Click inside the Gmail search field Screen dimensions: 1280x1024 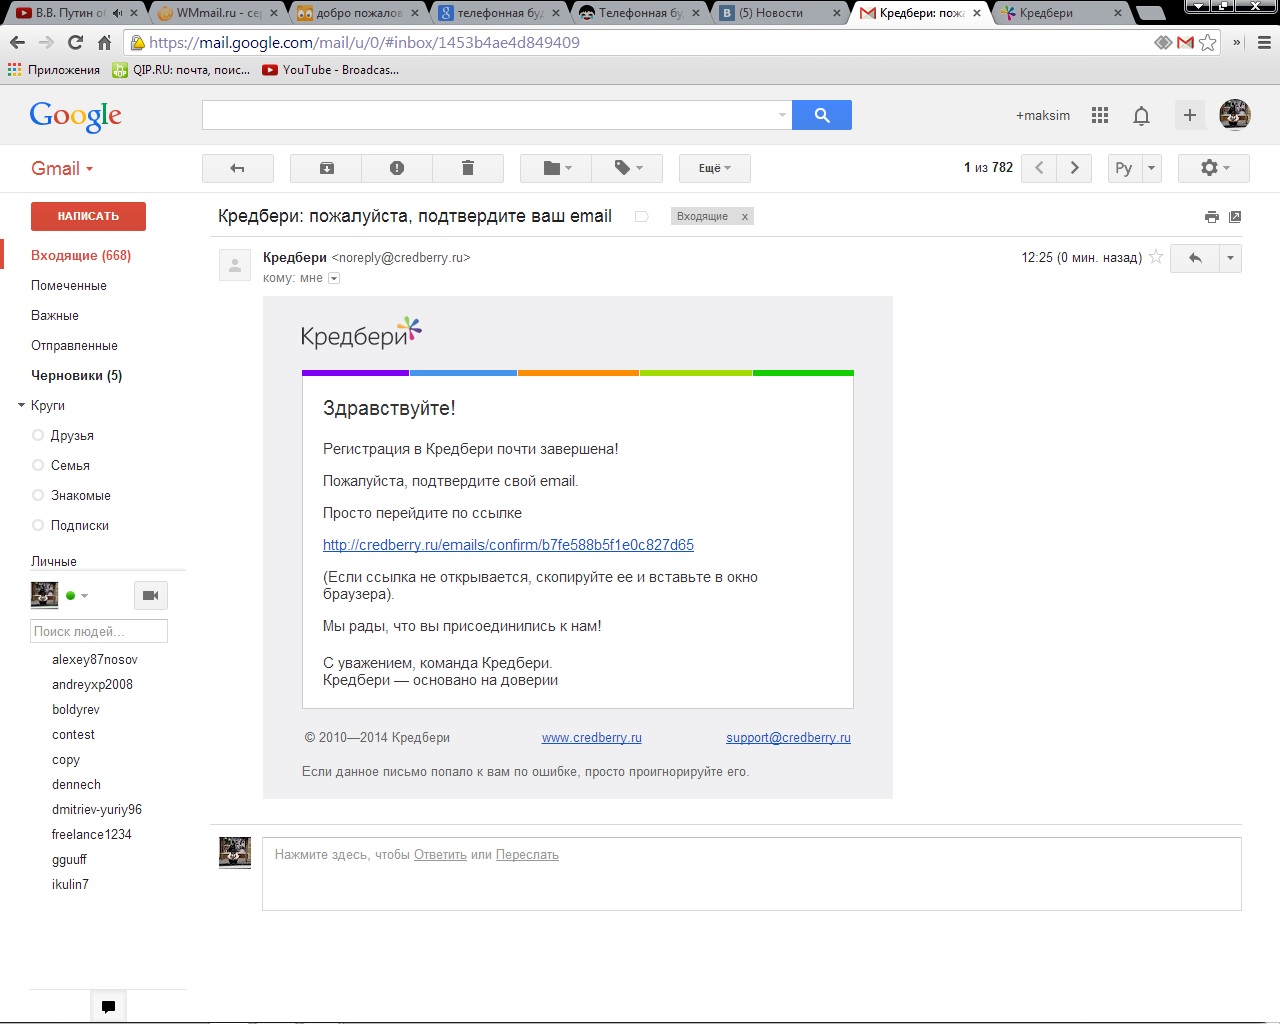(488, 115)
